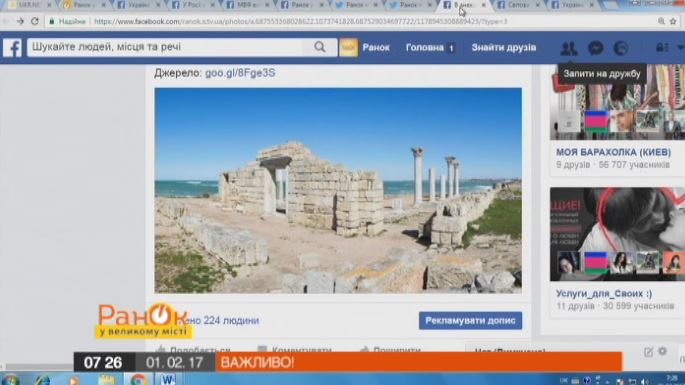Click the Ранок profile picture icon
Image resolution: width=685 pixels, height=385 pixels.
(348, 47)
